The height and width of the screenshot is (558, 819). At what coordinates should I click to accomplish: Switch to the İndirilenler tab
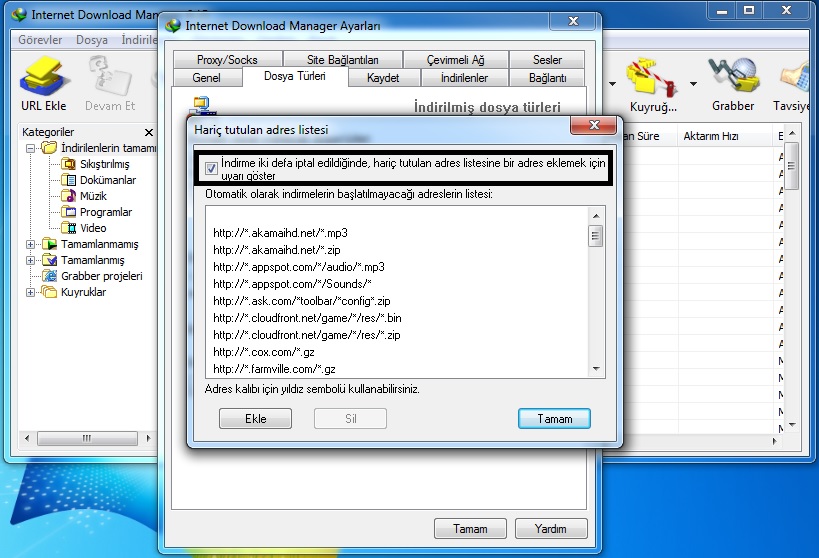[x=464, y=78]
